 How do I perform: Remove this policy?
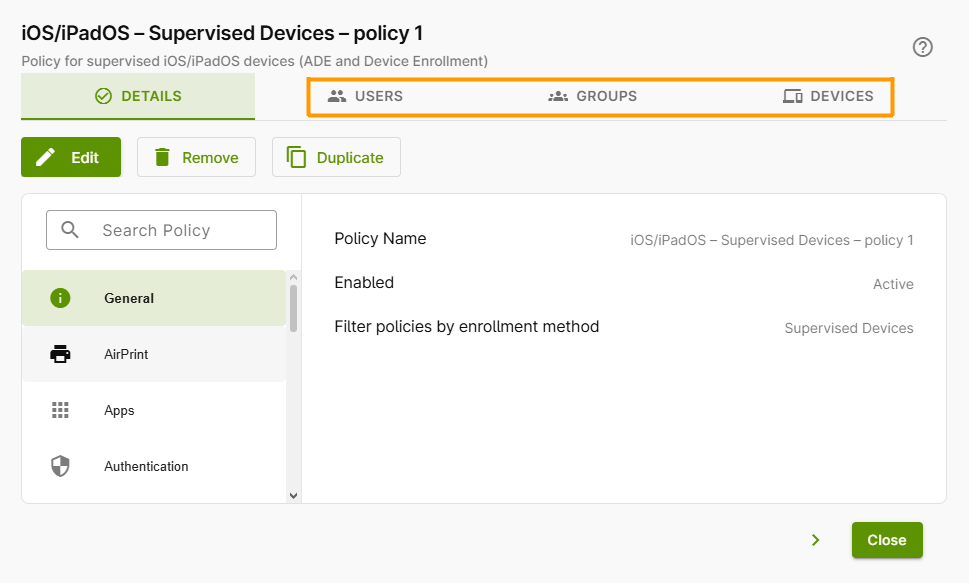coord(197,157)
